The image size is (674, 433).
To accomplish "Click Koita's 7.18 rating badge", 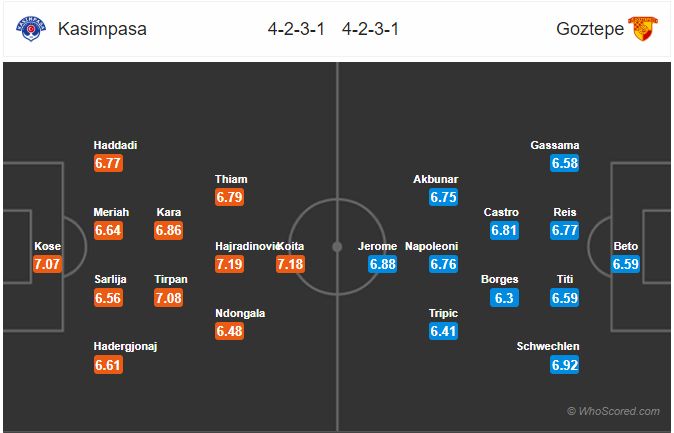I will [x=290, y=264].
